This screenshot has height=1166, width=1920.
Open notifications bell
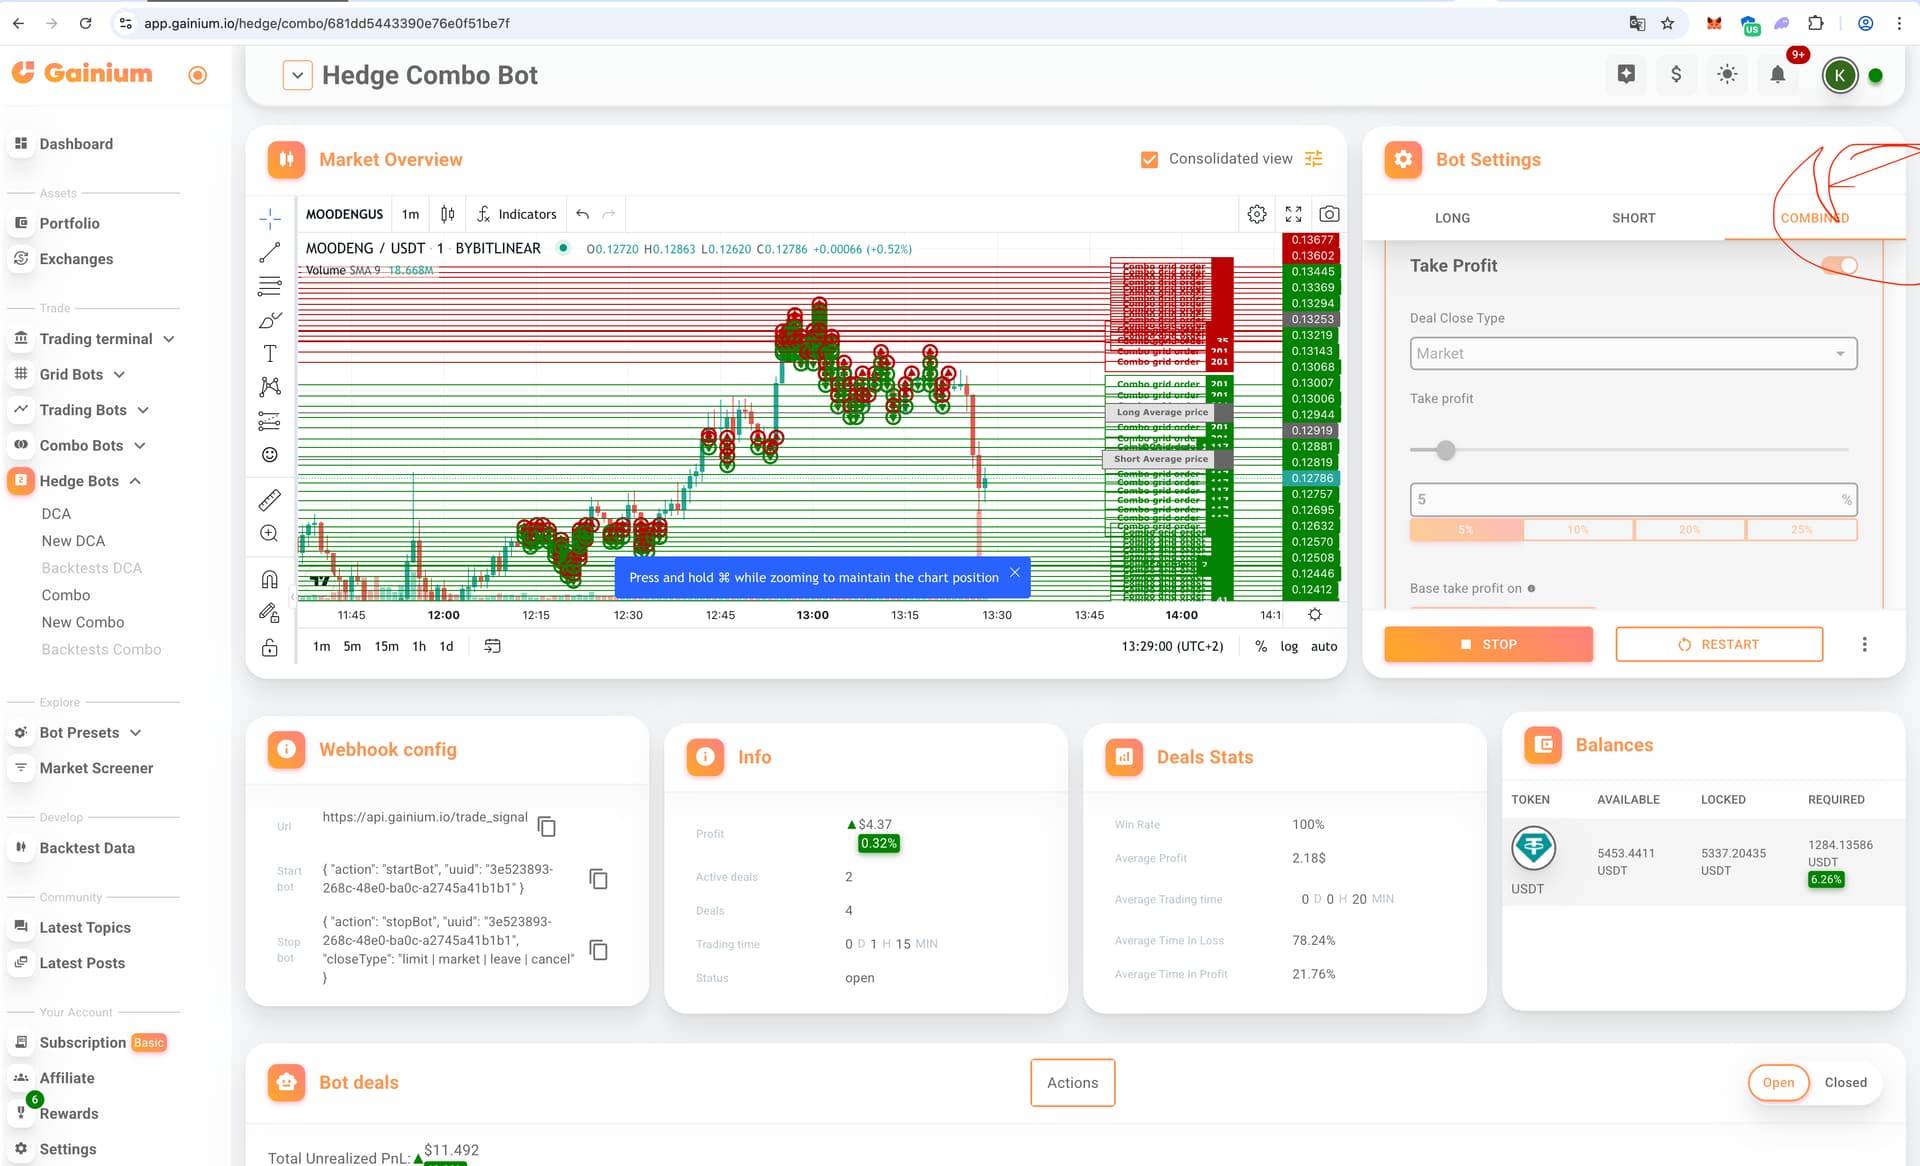point(1778,75)
